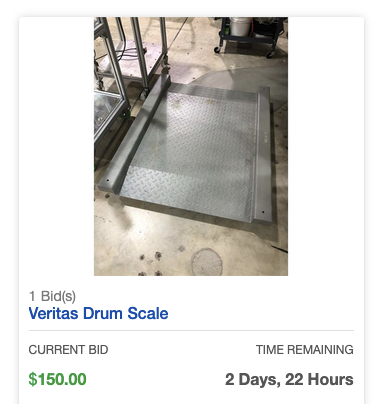Click the dark floor stains in photo
Image resolution: width=380 pixels, height=404 pixels.
pyautogui.click(x=152, y=263)
